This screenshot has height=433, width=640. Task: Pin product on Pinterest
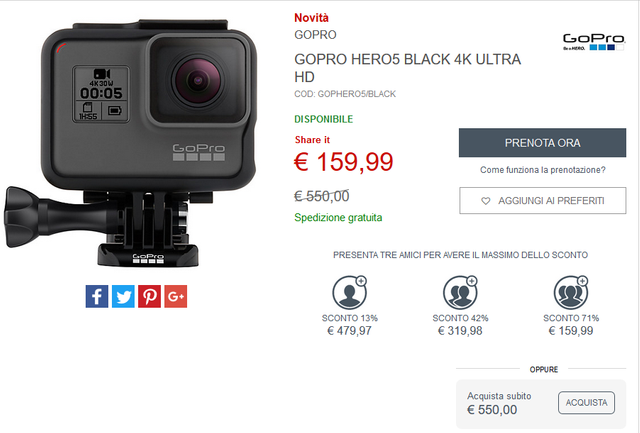[149, 296]
